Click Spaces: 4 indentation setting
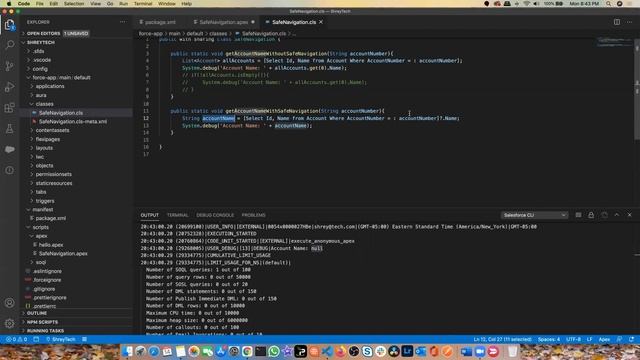This screenshot has width=640, height=360. pos(549,339)
